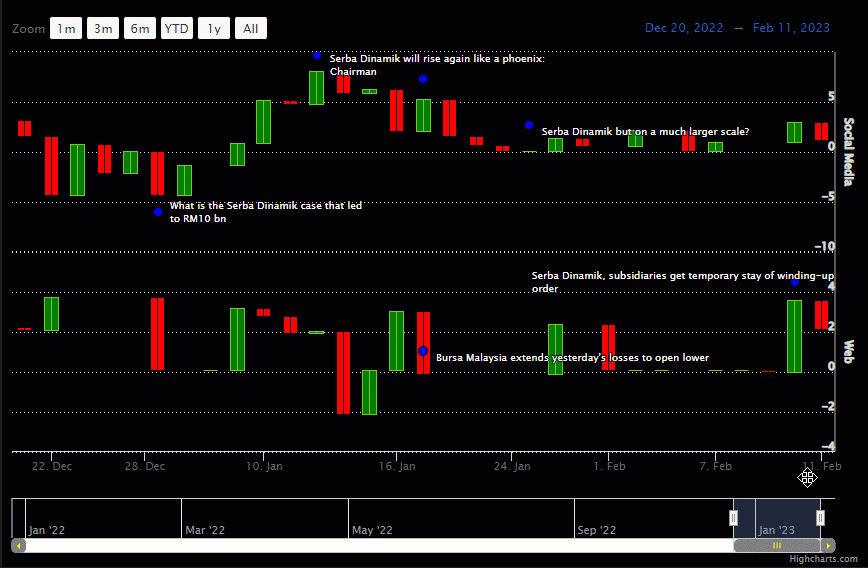Click the scrollbar left arrow
868x568 pixels.
click(x=18, y=546)
